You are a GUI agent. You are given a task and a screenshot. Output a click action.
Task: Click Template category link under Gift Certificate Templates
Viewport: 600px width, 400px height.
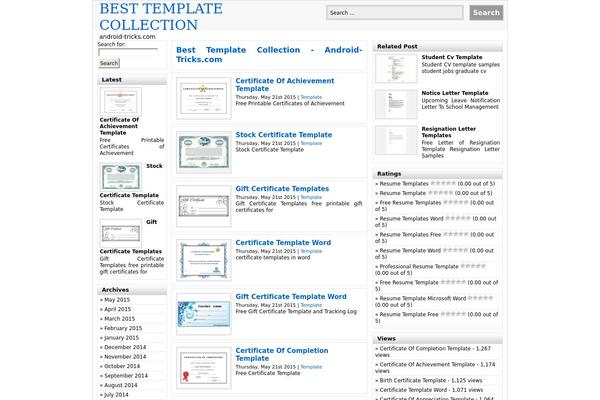[x=311, y=197]
